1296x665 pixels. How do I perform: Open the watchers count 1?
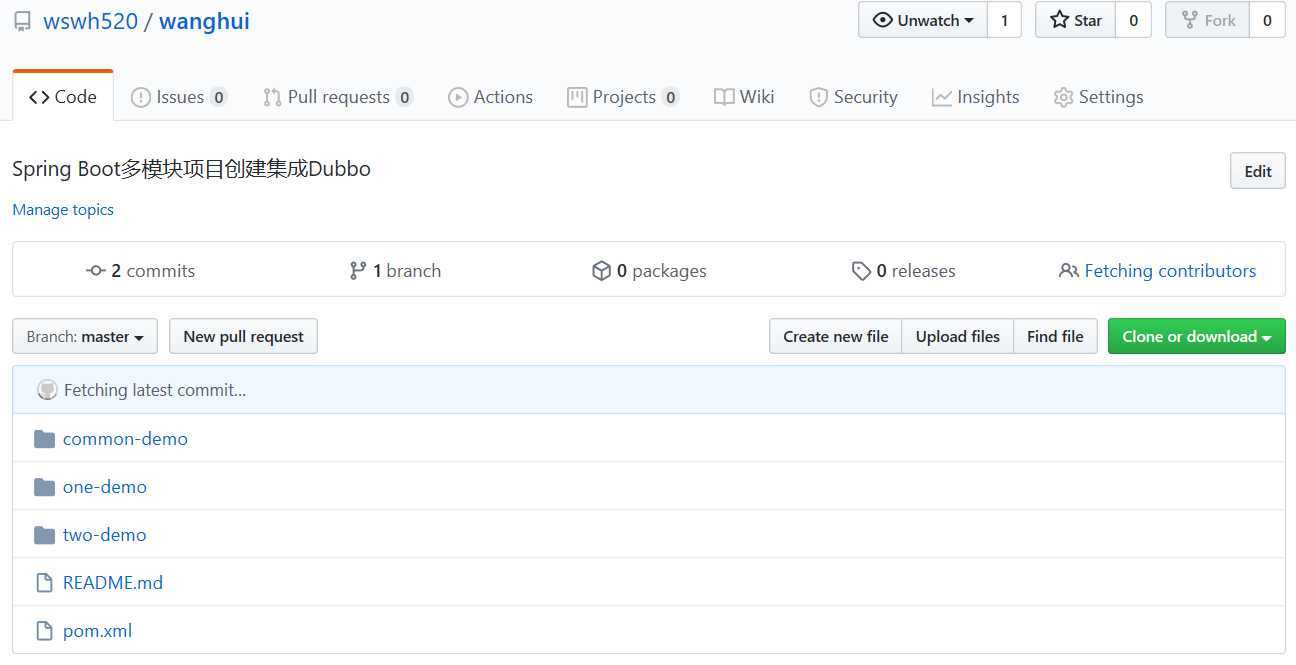coord(1004,20)
